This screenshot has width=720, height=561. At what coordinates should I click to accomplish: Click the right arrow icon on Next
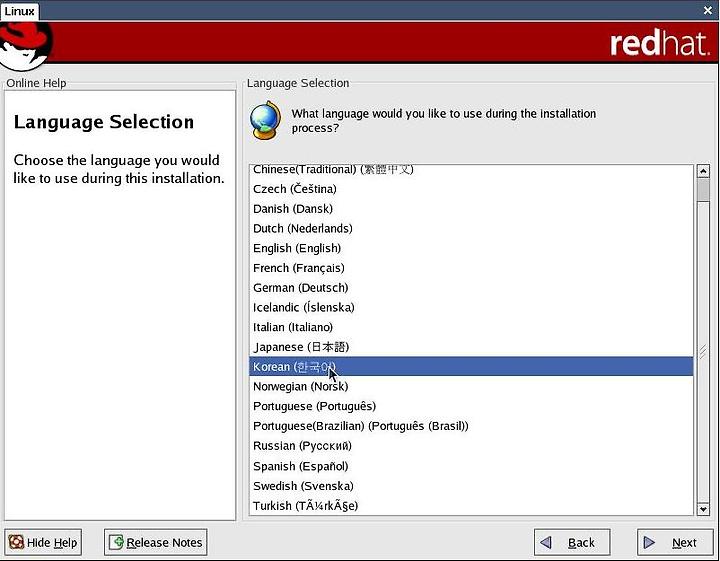[649, 543]
